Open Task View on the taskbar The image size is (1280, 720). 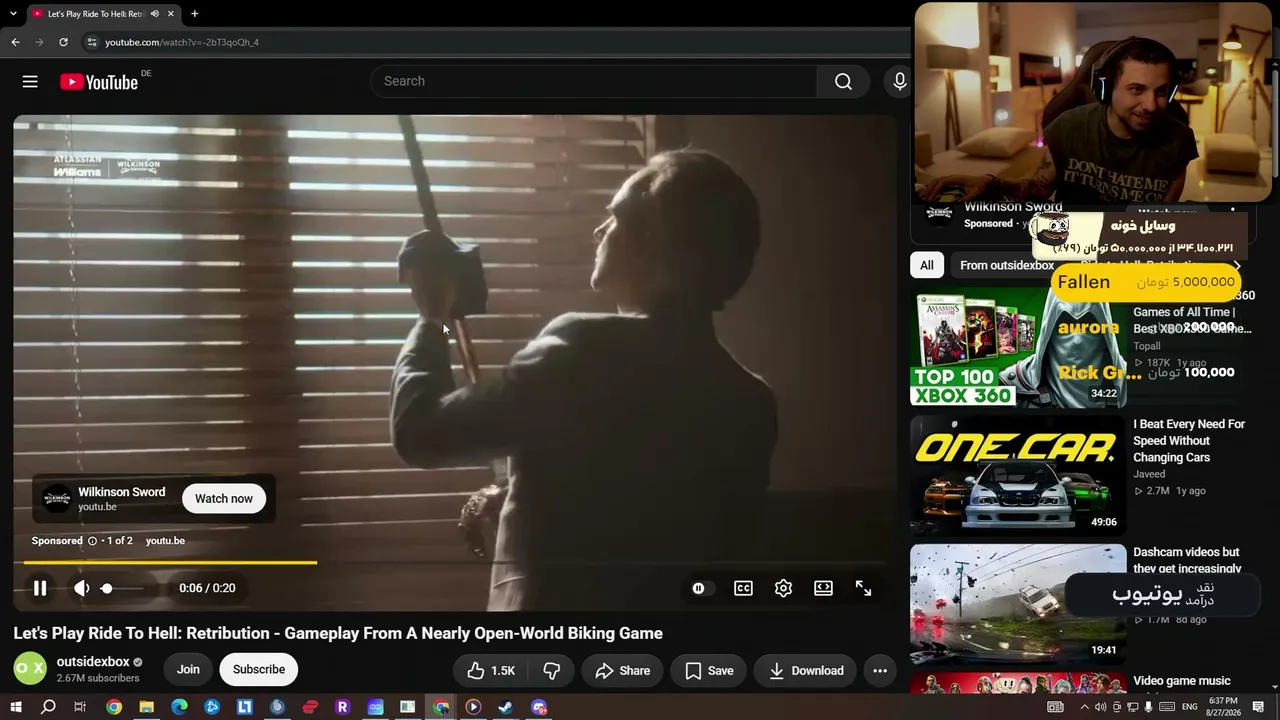point(80,707)
